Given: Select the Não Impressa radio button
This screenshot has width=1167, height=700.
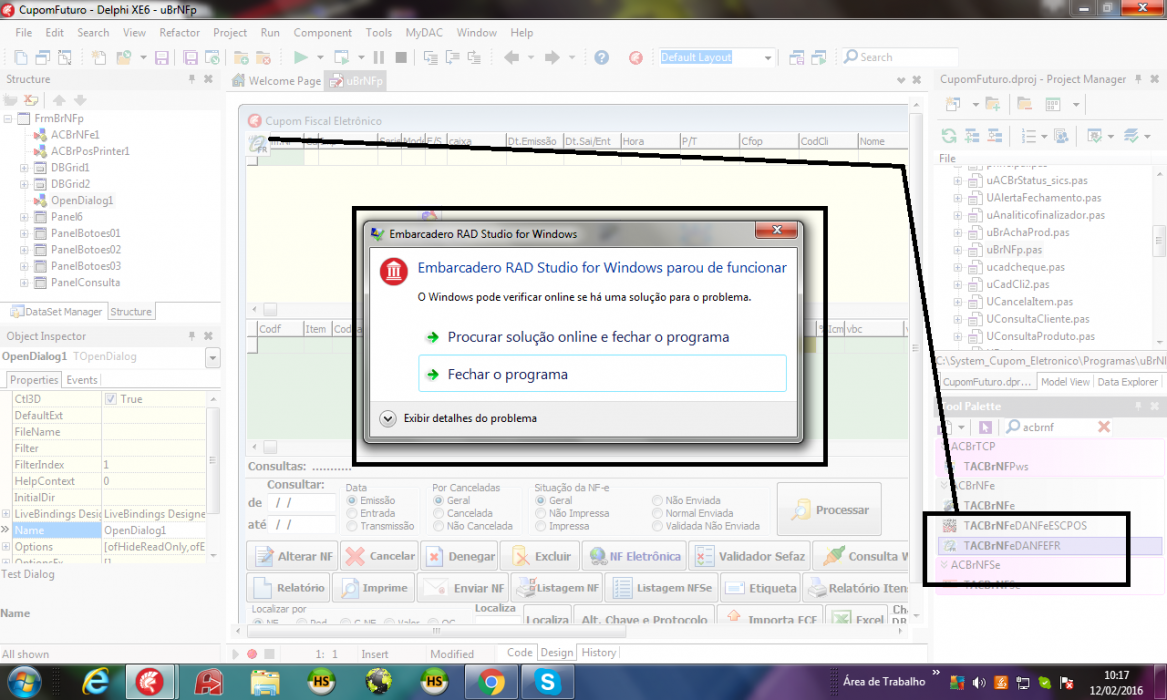Looking at the screenshot, I should [540, 513].
